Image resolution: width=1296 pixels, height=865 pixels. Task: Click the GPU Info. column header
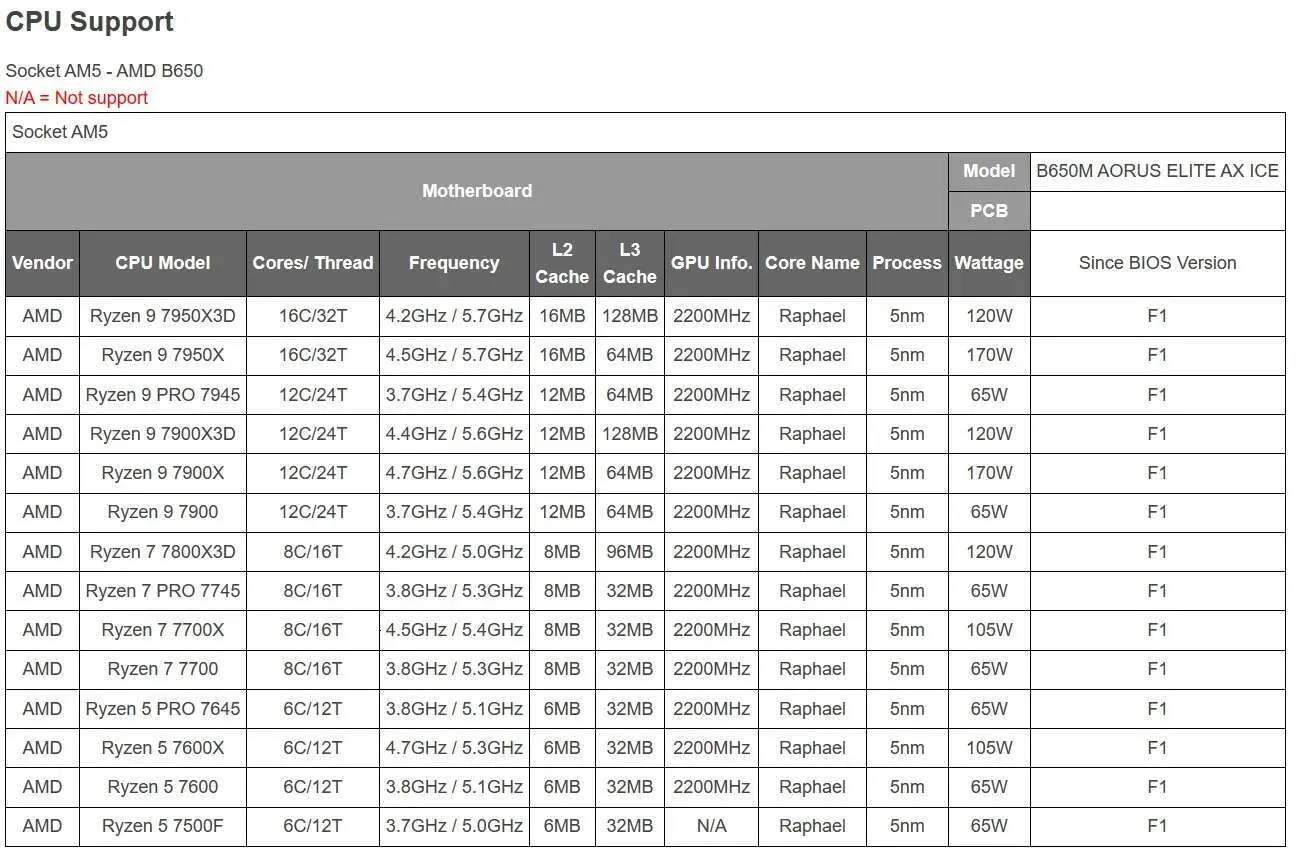tap(711, 263)
